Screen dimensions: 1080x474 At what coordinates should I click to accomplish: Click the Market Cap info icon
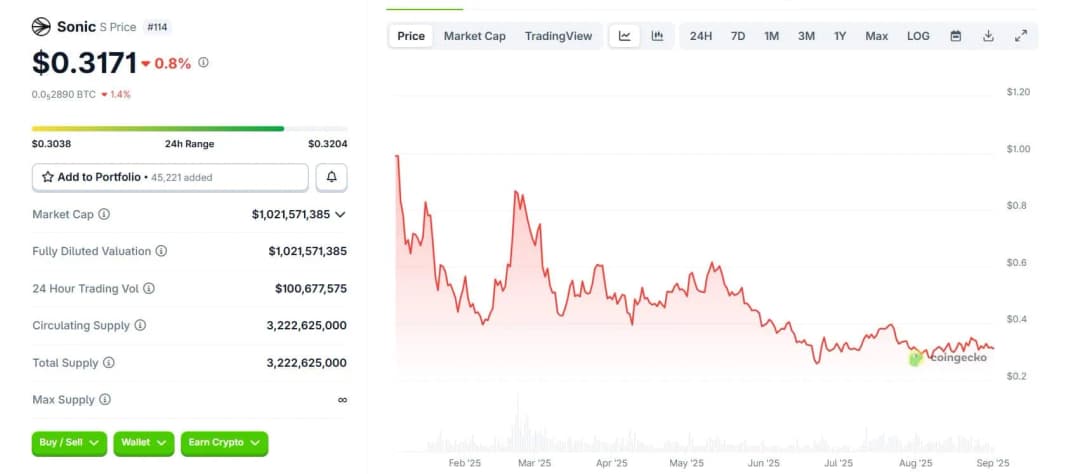click(104, 214)
